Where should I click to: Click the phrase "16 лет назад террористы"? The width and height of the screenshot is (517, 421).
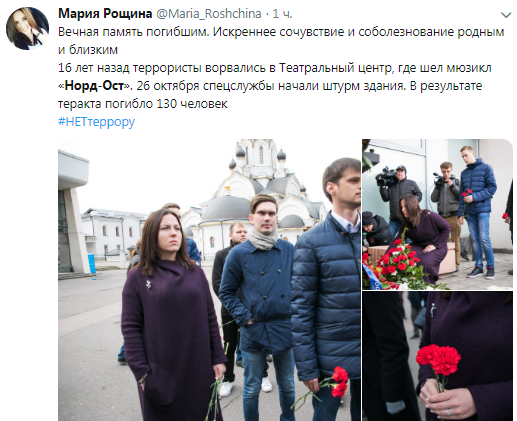pyautogui.click(x=130, y=68)
